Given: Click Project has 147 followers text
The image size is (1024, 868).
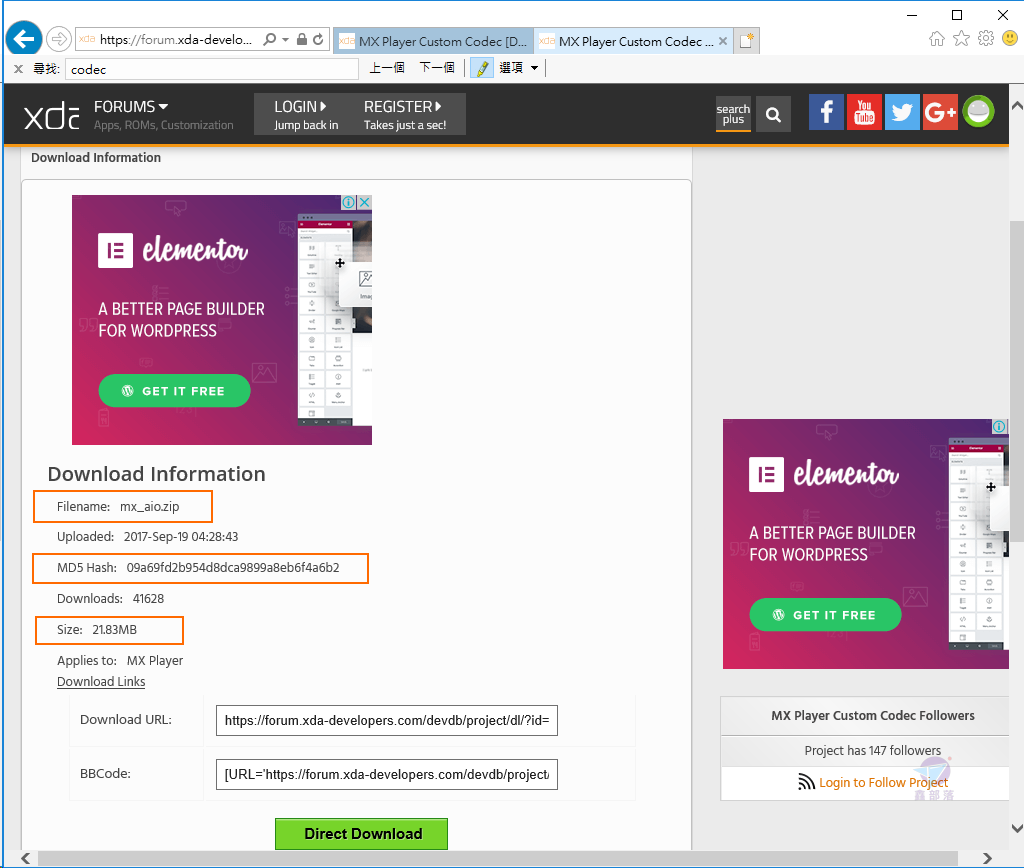Looking at the screenshot, I should click(x=872, y=750).
